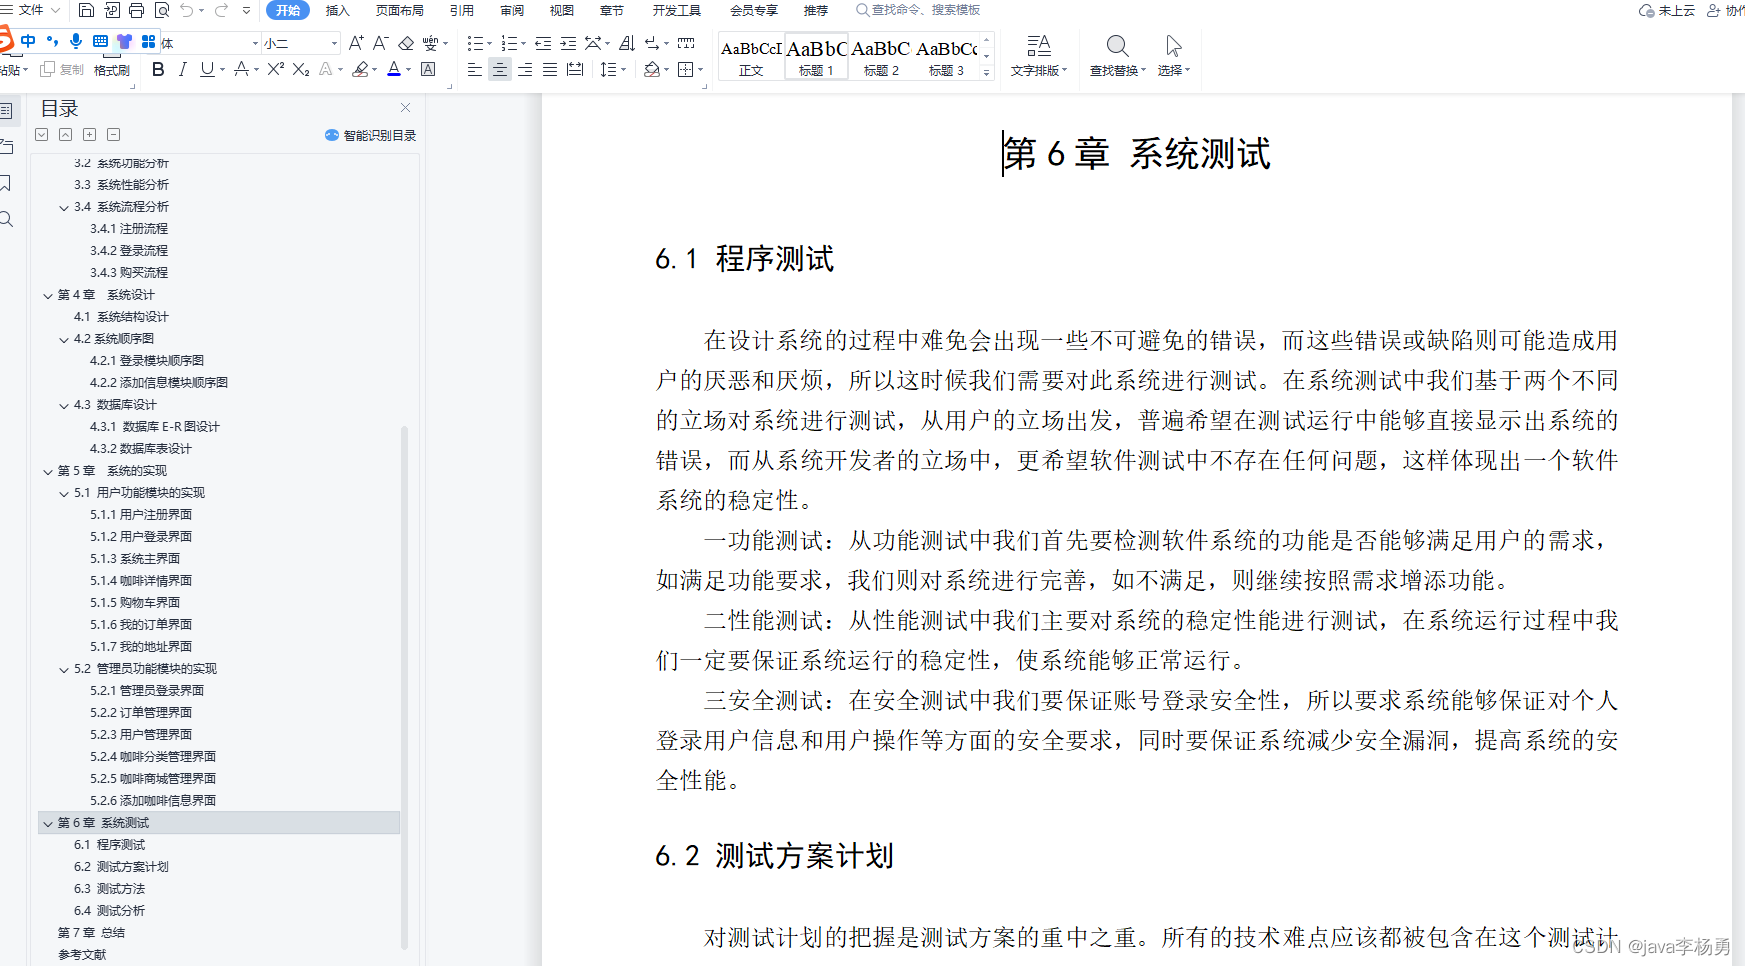Open Print Preview icon
This screenshot has width=1745, height=966.
click(161, 11)
